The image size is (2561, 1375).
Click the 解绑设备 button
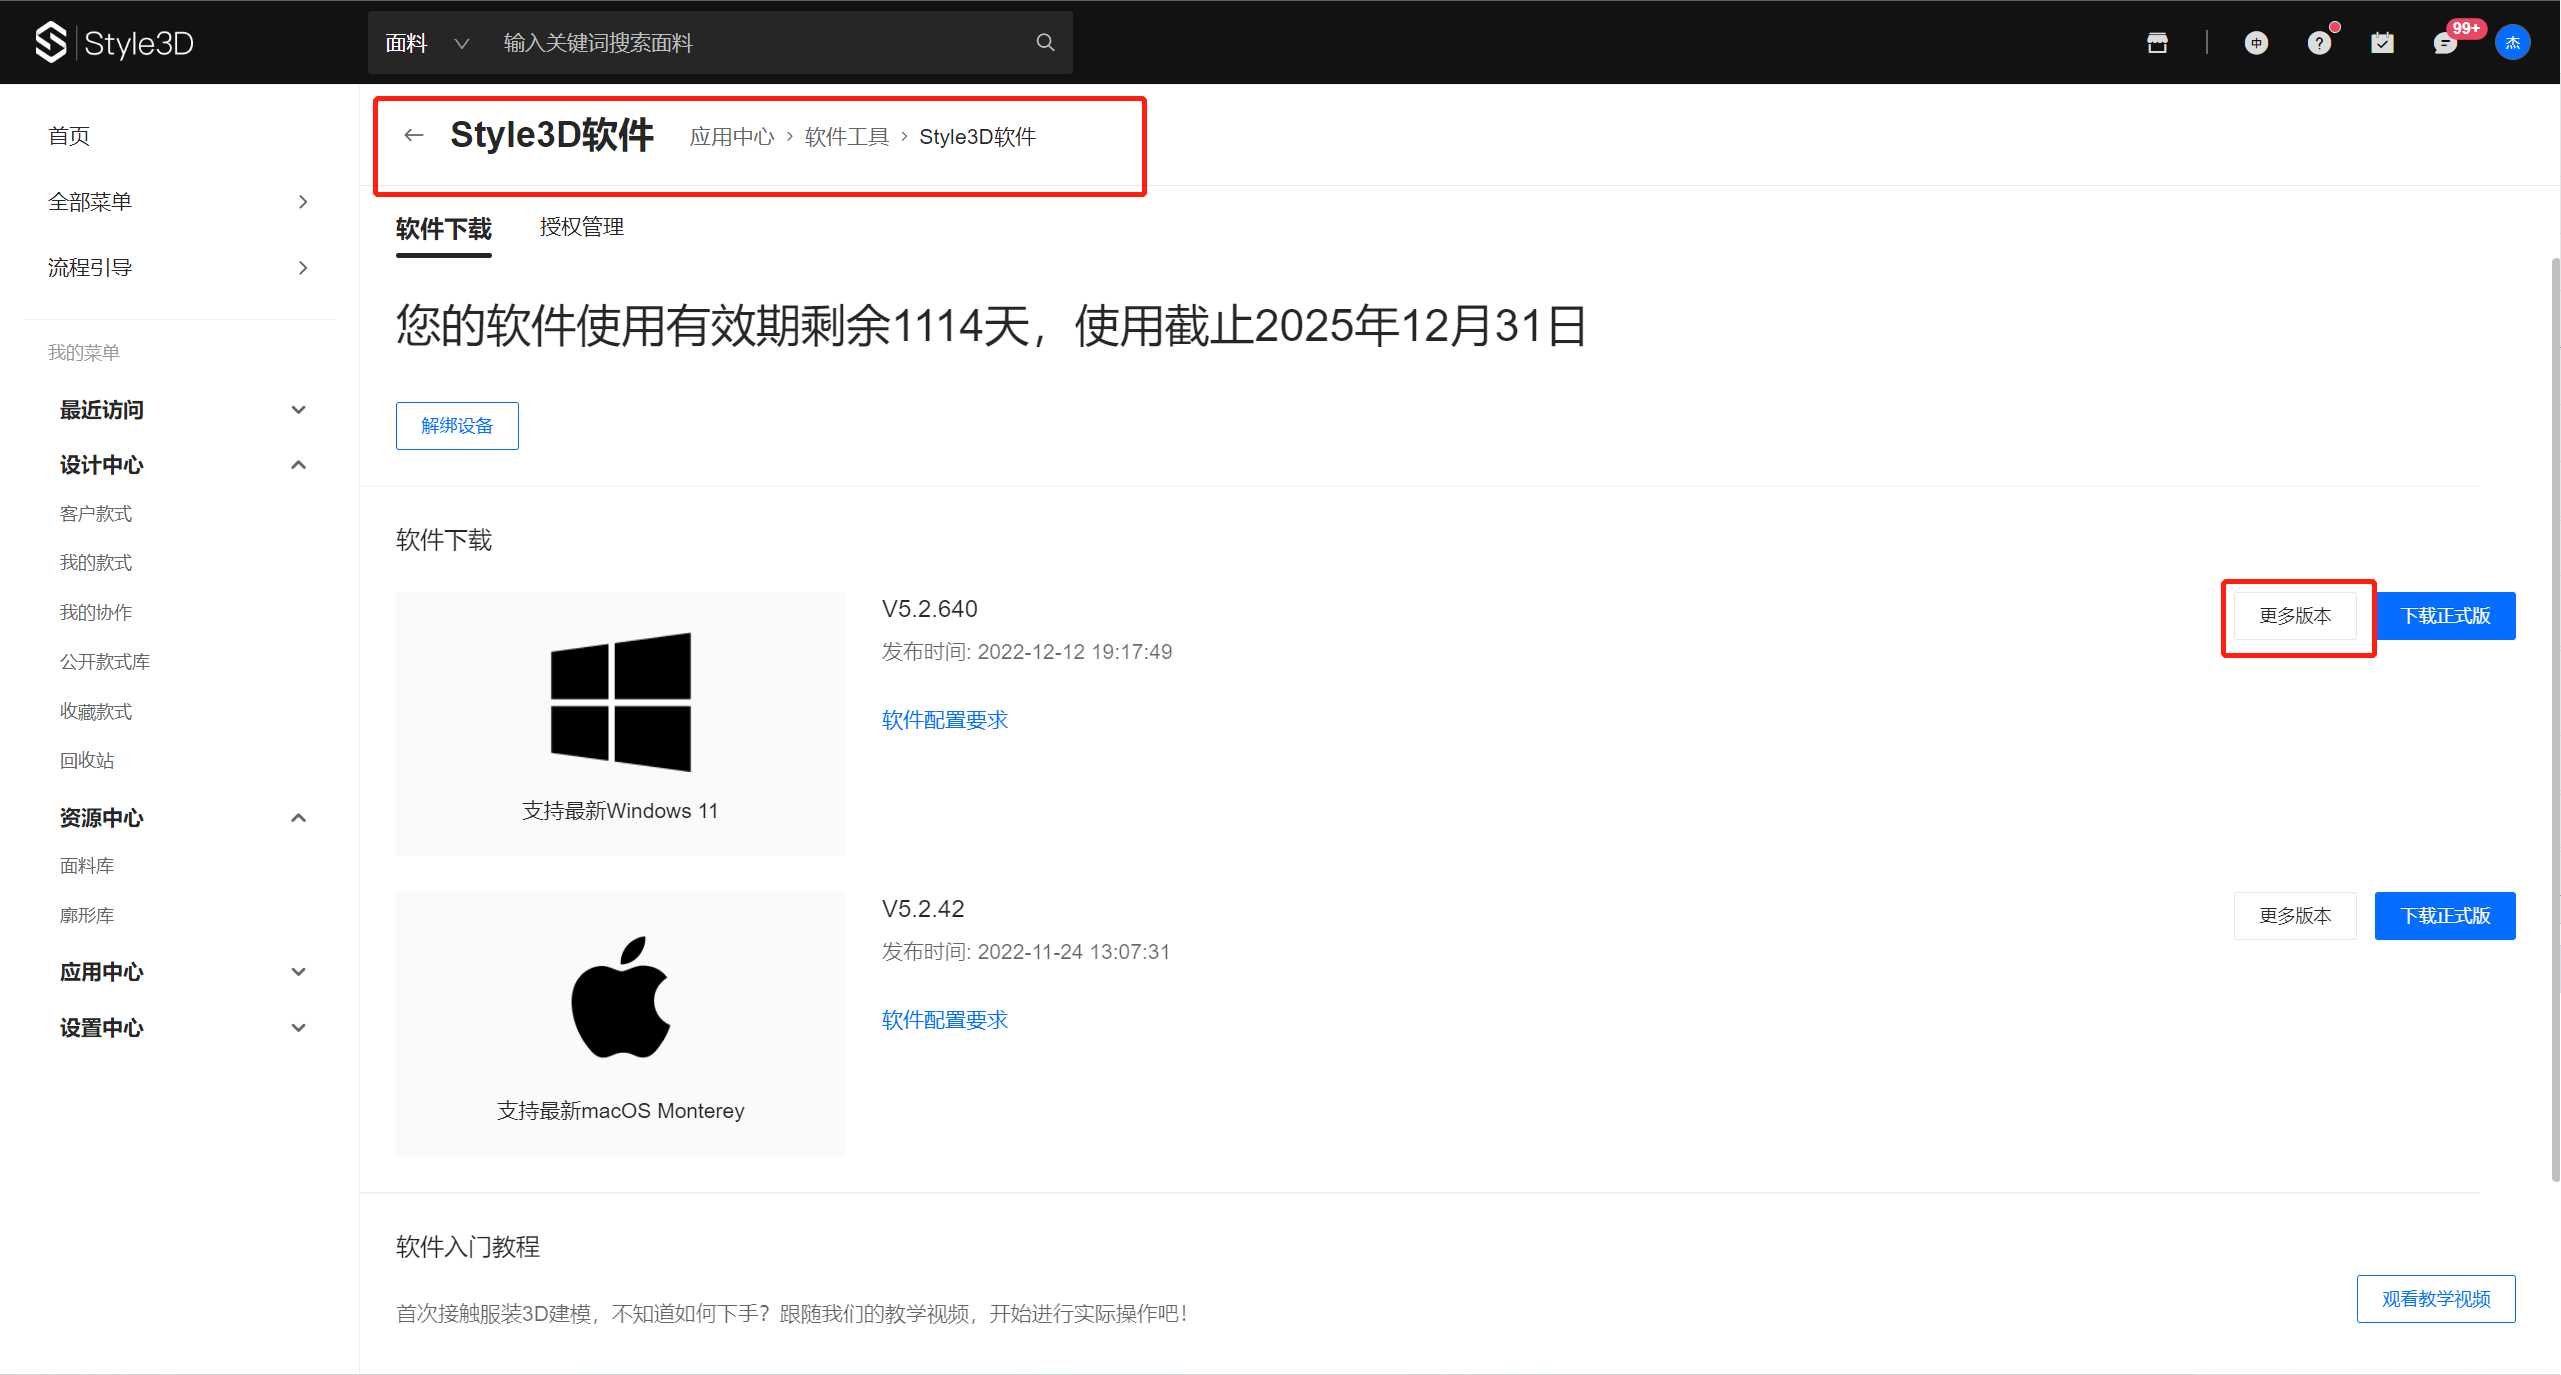(x=457, y=426)
